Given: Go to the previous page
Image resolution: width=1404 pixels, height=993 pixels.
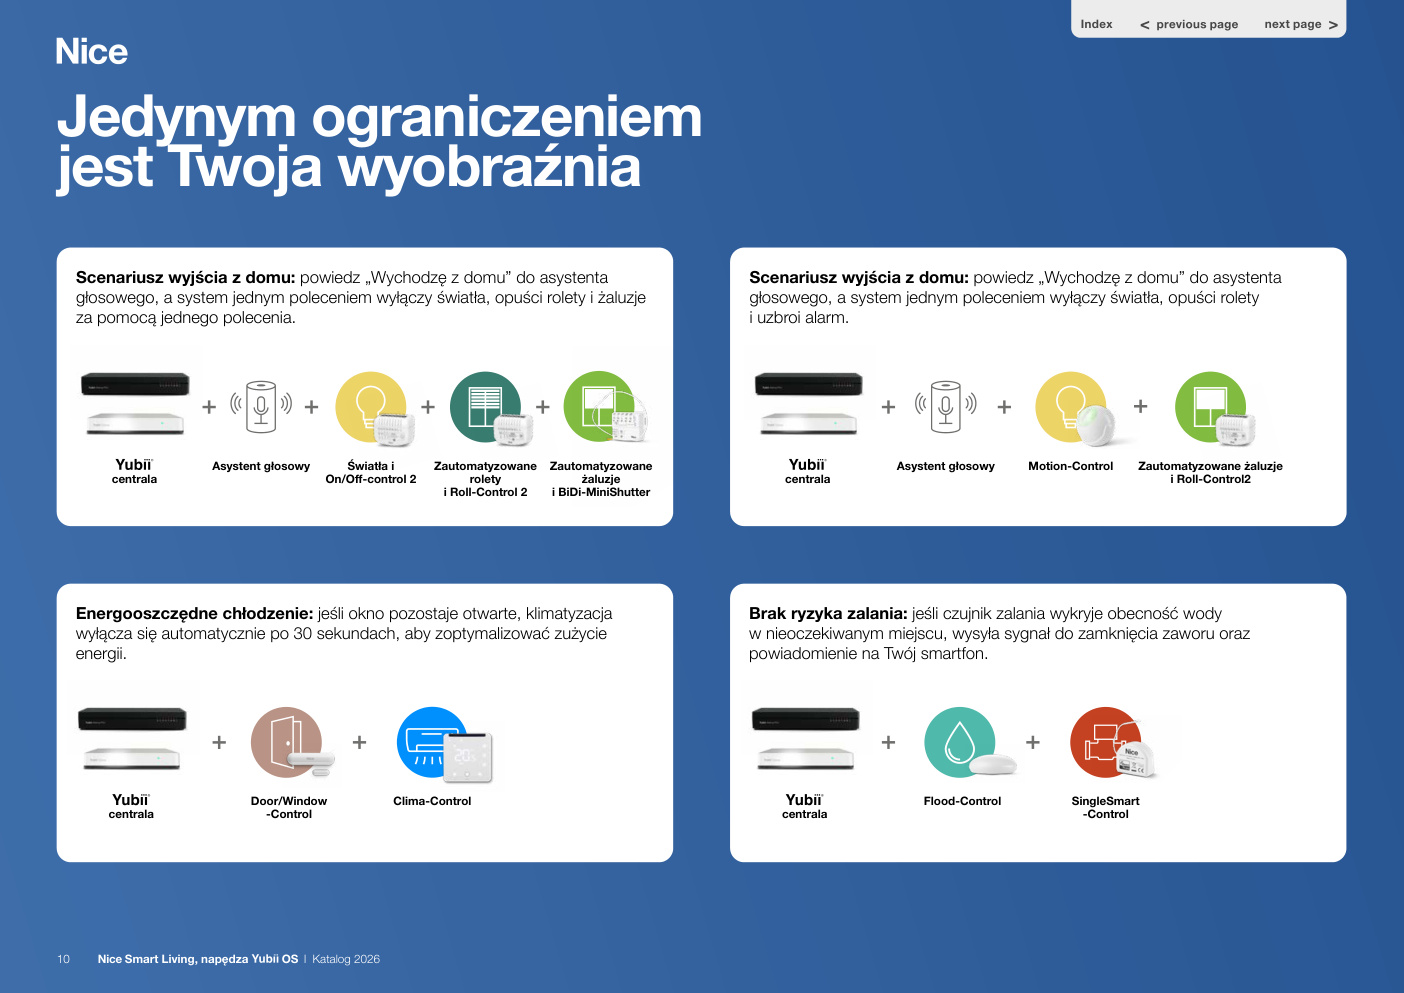Looking at the screenshot, I should click(x=1189, y=24).
